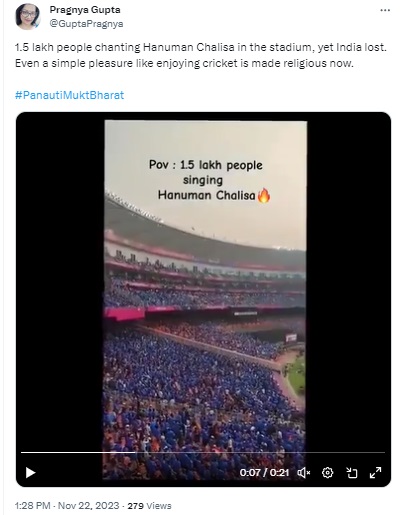Click the Nov 22, 2023 date
The width and height of the screenshot is (402, 515).
[89, 506]
